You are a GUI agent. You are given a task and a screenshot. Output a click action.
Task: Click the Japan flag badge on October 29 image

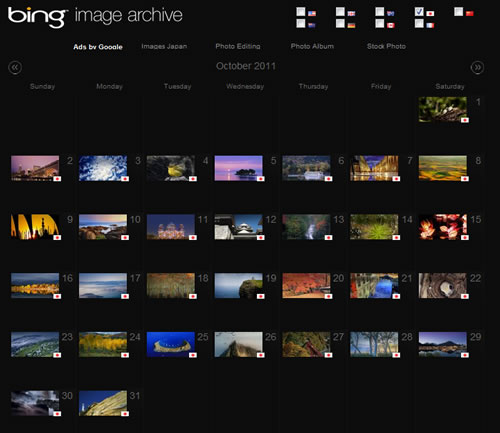click(465, 355)
